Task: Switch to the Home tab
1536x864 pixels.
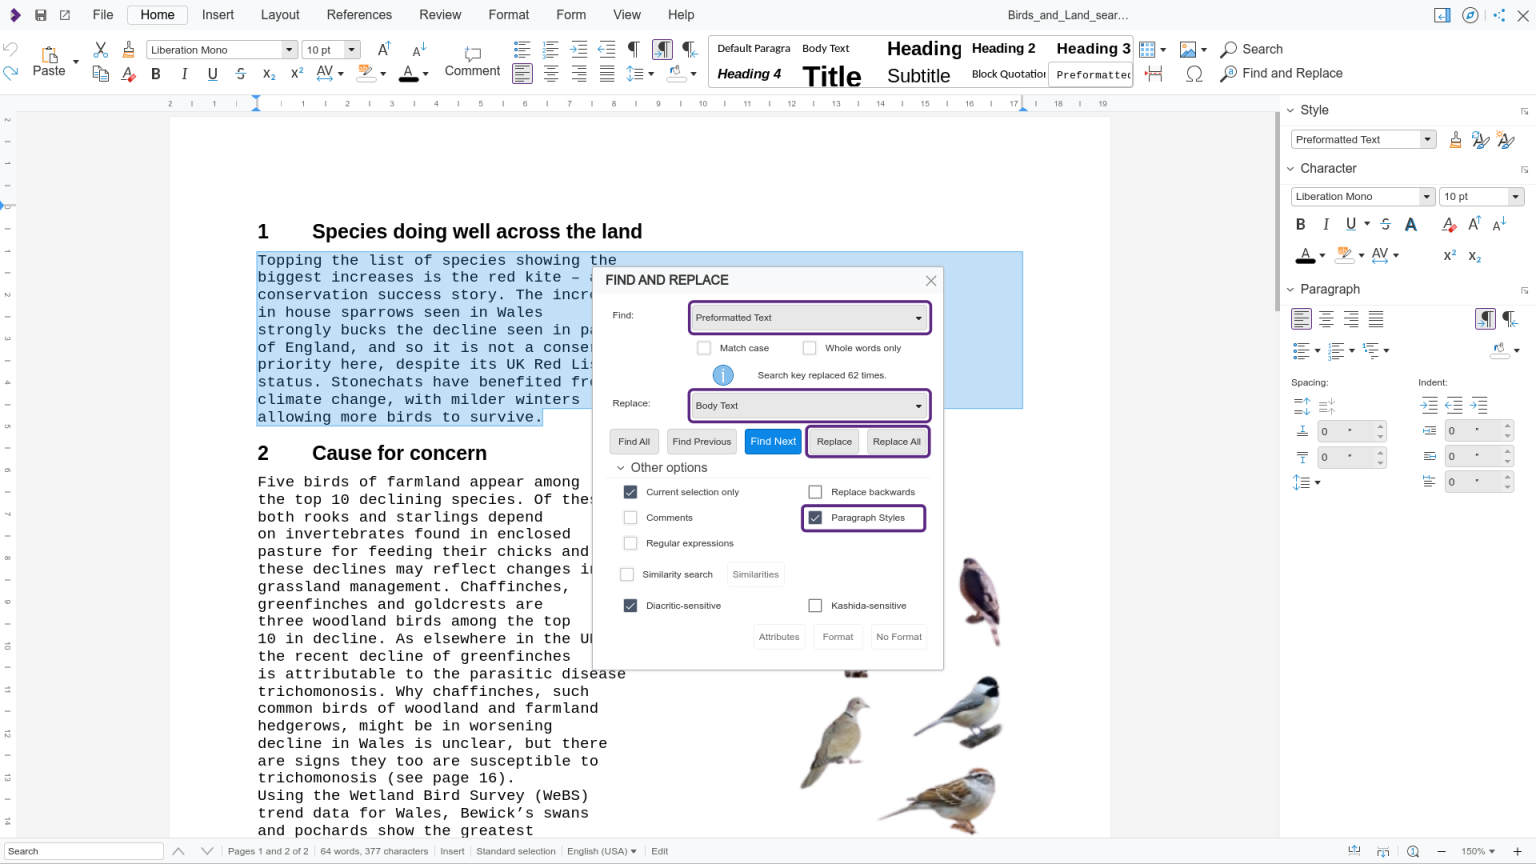Action: tap(157, 14)
